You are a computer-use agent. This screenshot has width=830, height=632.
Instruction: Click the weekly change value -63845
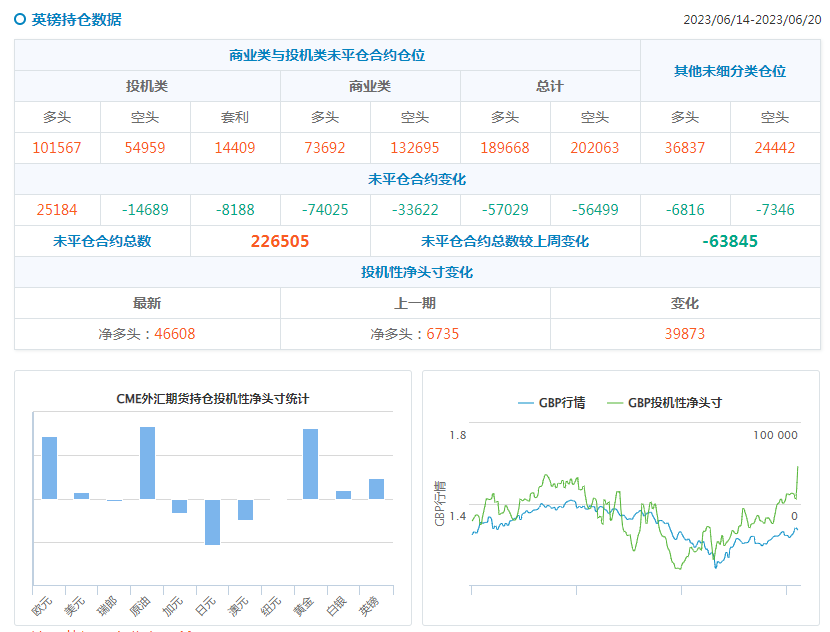730,241
